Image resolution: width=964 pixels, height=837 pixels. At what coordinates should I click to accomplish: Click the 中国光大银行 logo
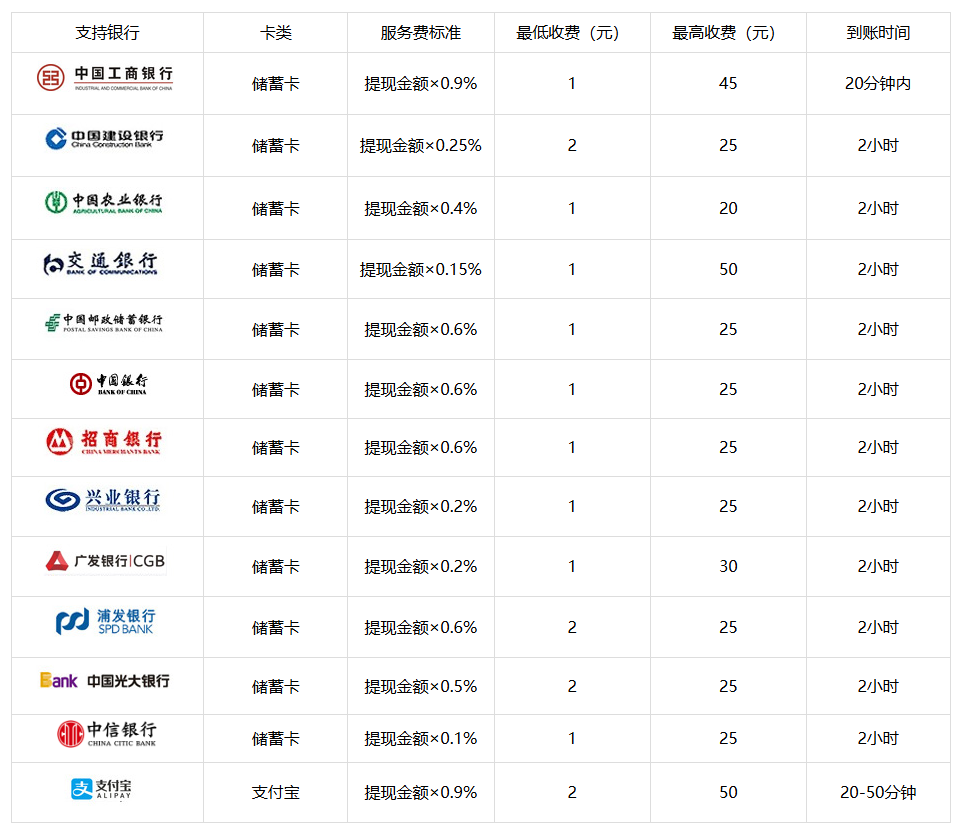pyautogui.click(x=105, y=681)
